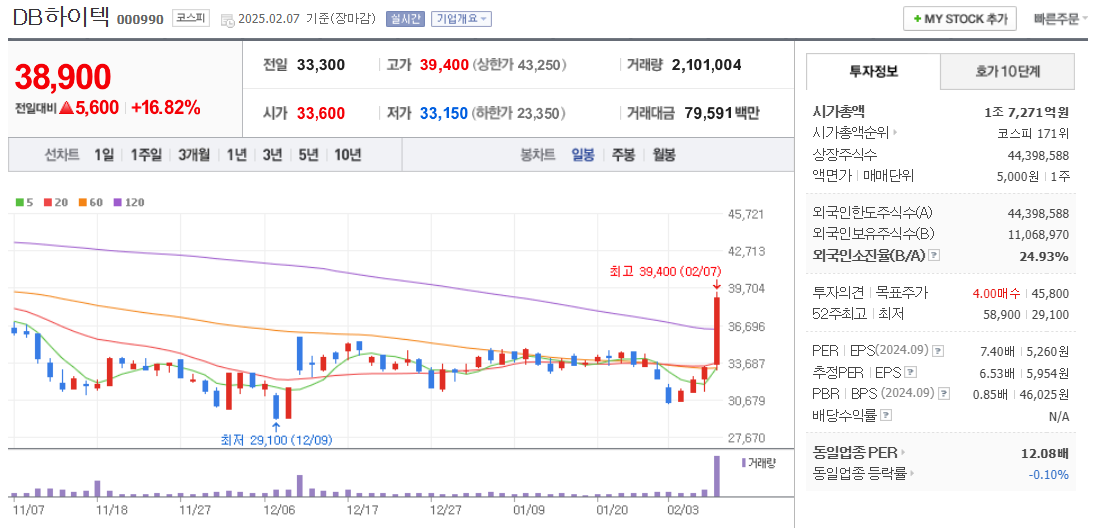Open the help icon next to 배당수익률

(x=886, y=416)
